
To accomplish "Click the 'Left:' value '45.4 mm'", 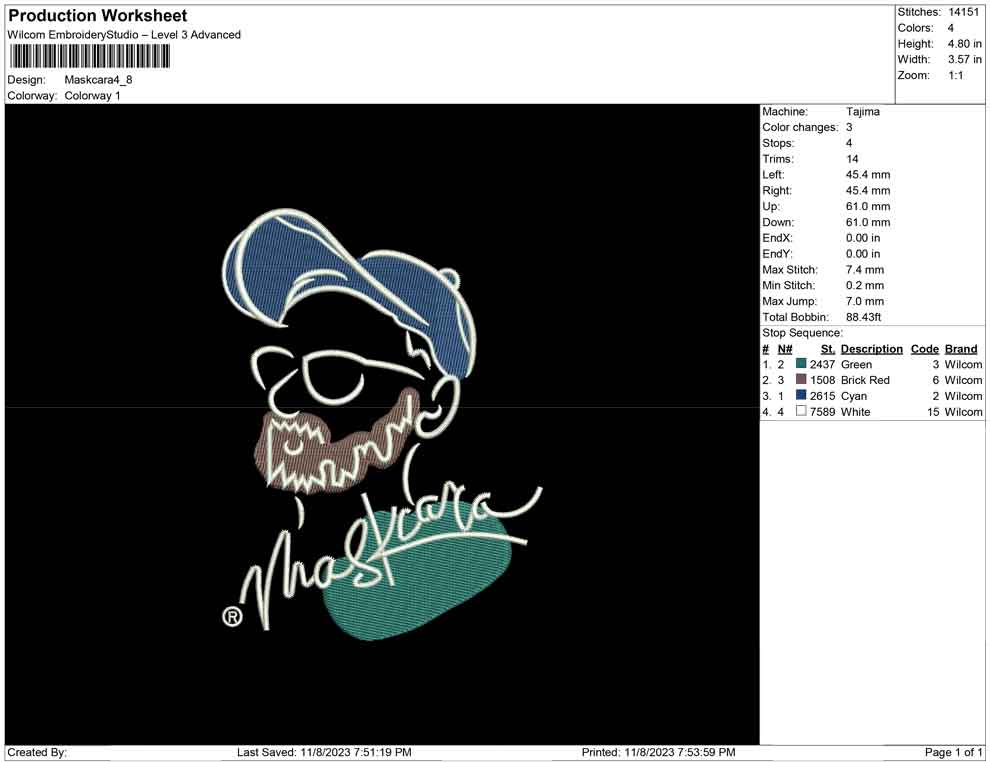I will [868, 174].
